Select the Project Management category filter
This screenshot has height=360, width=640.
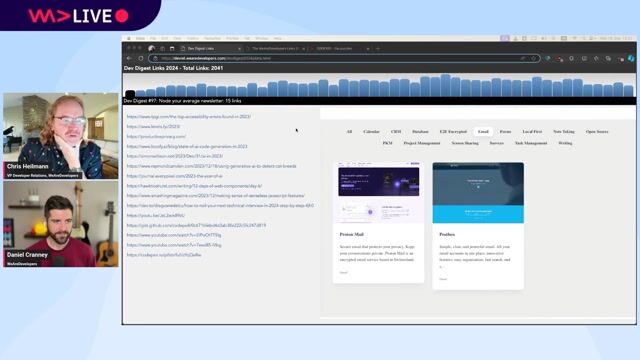coord(422,143)
